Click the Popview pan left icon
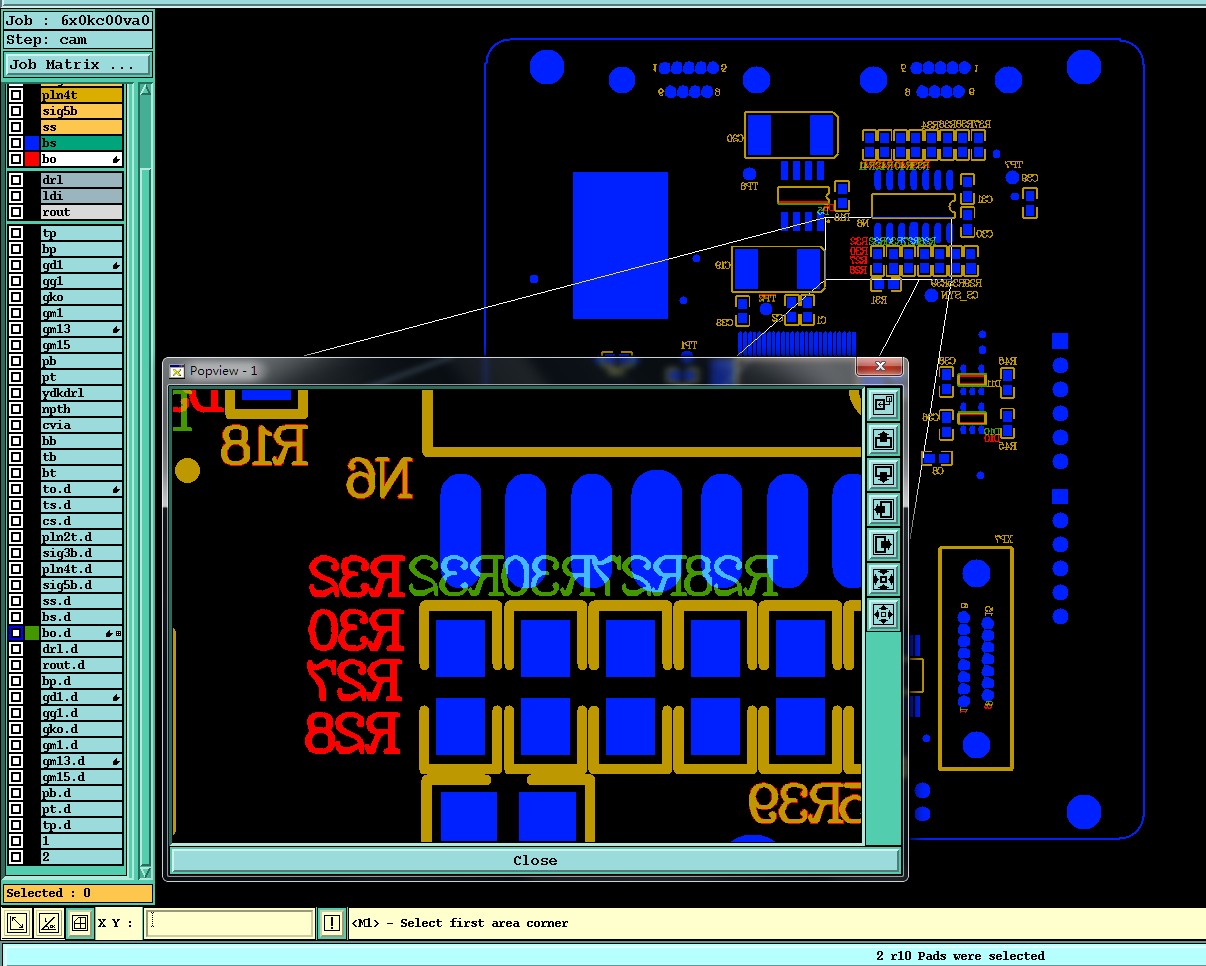This screenshot has height=966, width=1206. click(x=883, y=509)
